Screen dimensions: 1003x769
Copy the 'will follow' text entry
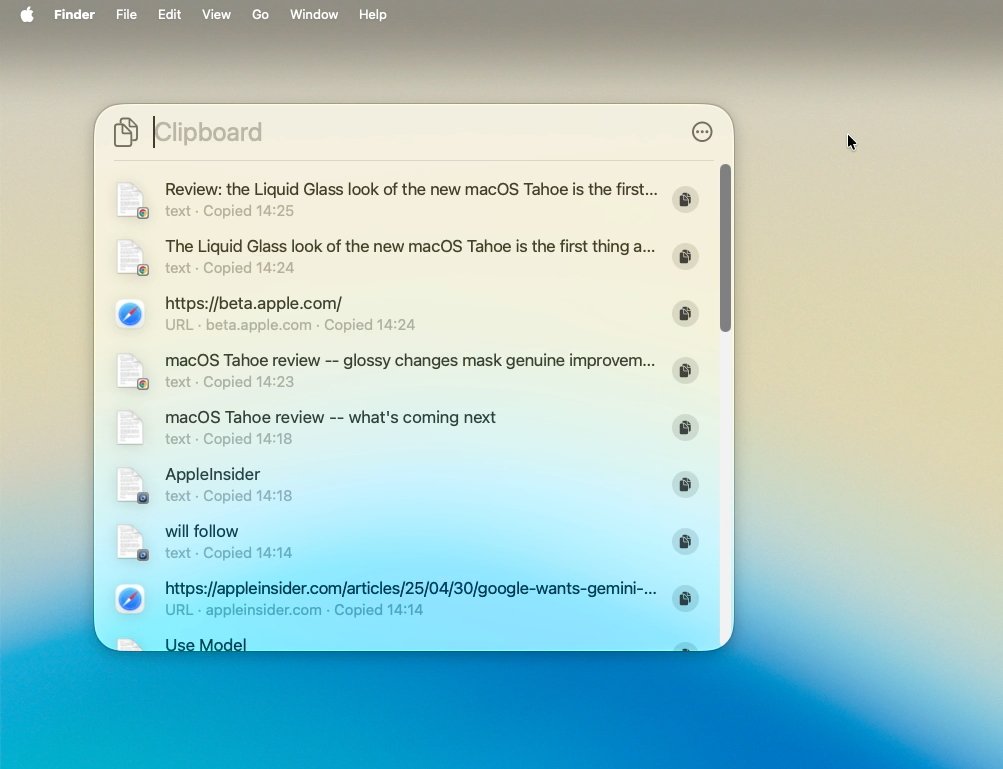click(685, 542)
